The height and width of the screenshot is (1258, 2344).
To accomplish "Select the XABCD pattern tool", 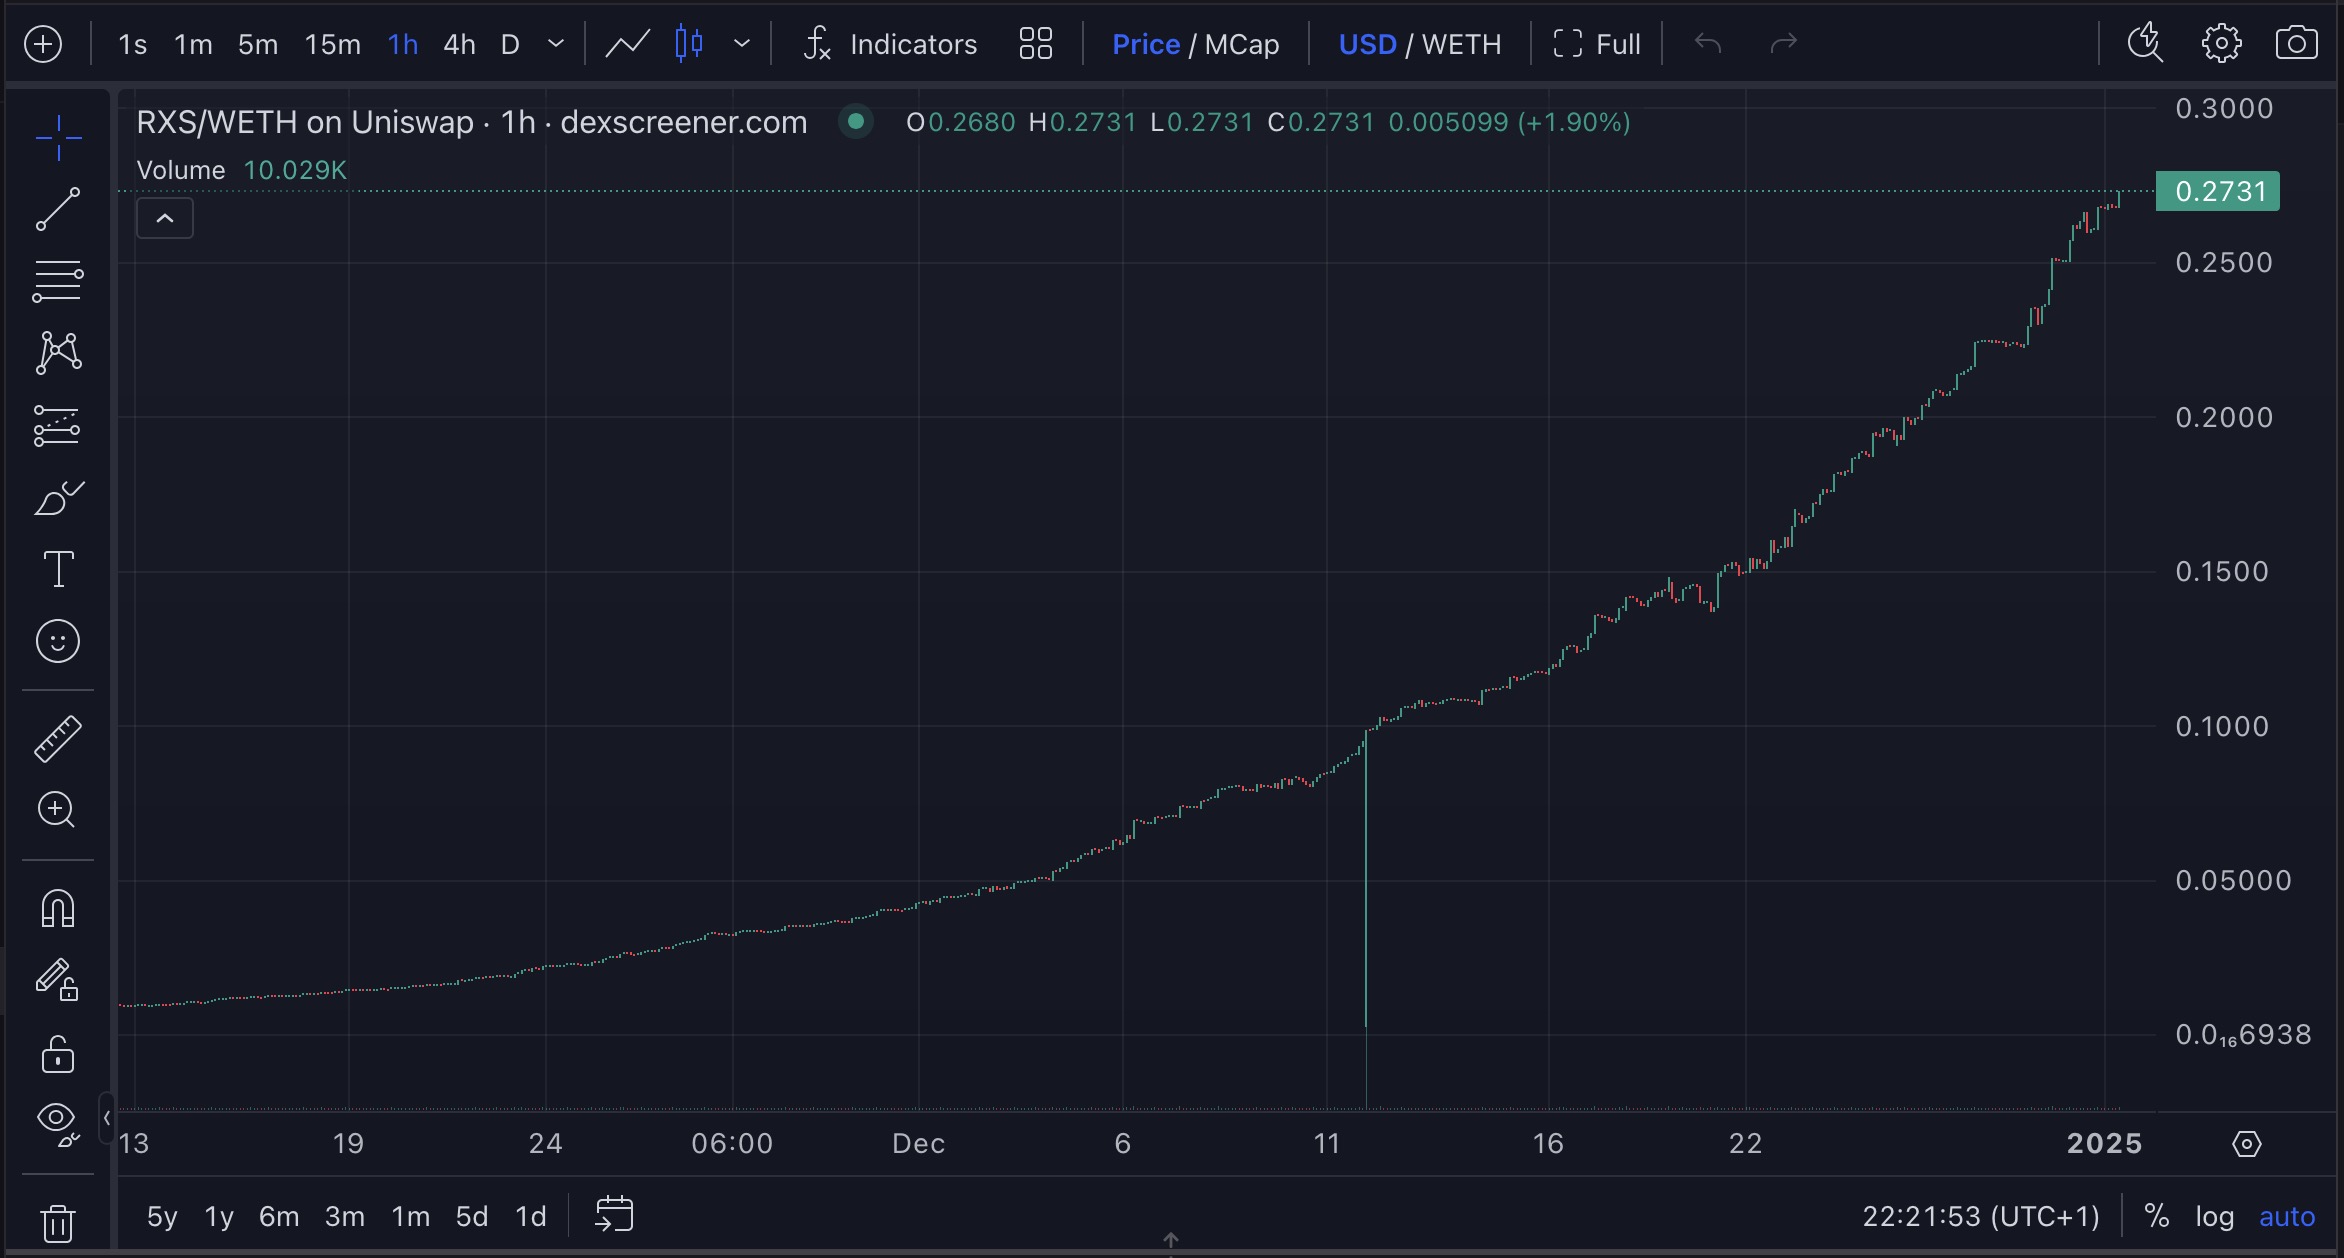I will point(58,353).
